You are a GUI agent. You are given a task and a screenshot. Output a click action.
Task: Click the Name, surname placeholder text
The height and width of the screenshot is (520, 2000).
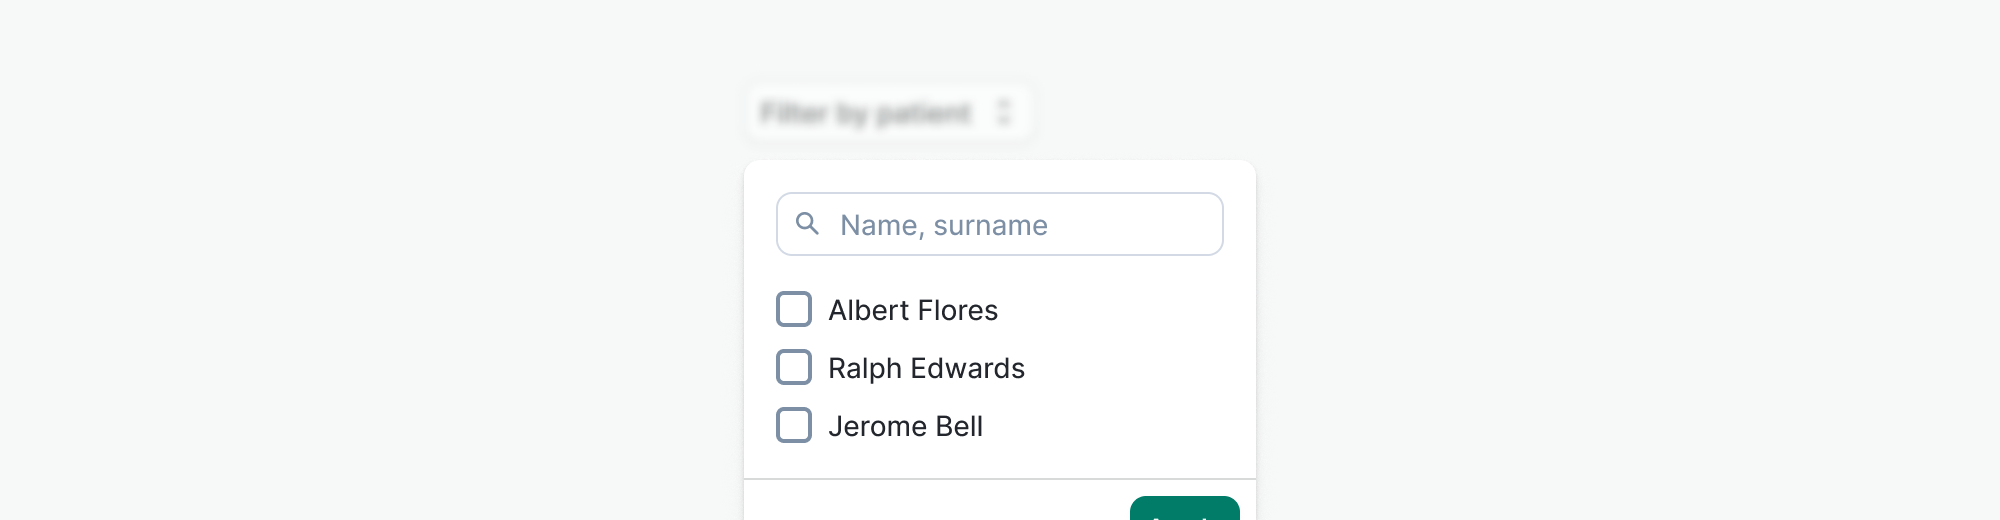(943, 225)
